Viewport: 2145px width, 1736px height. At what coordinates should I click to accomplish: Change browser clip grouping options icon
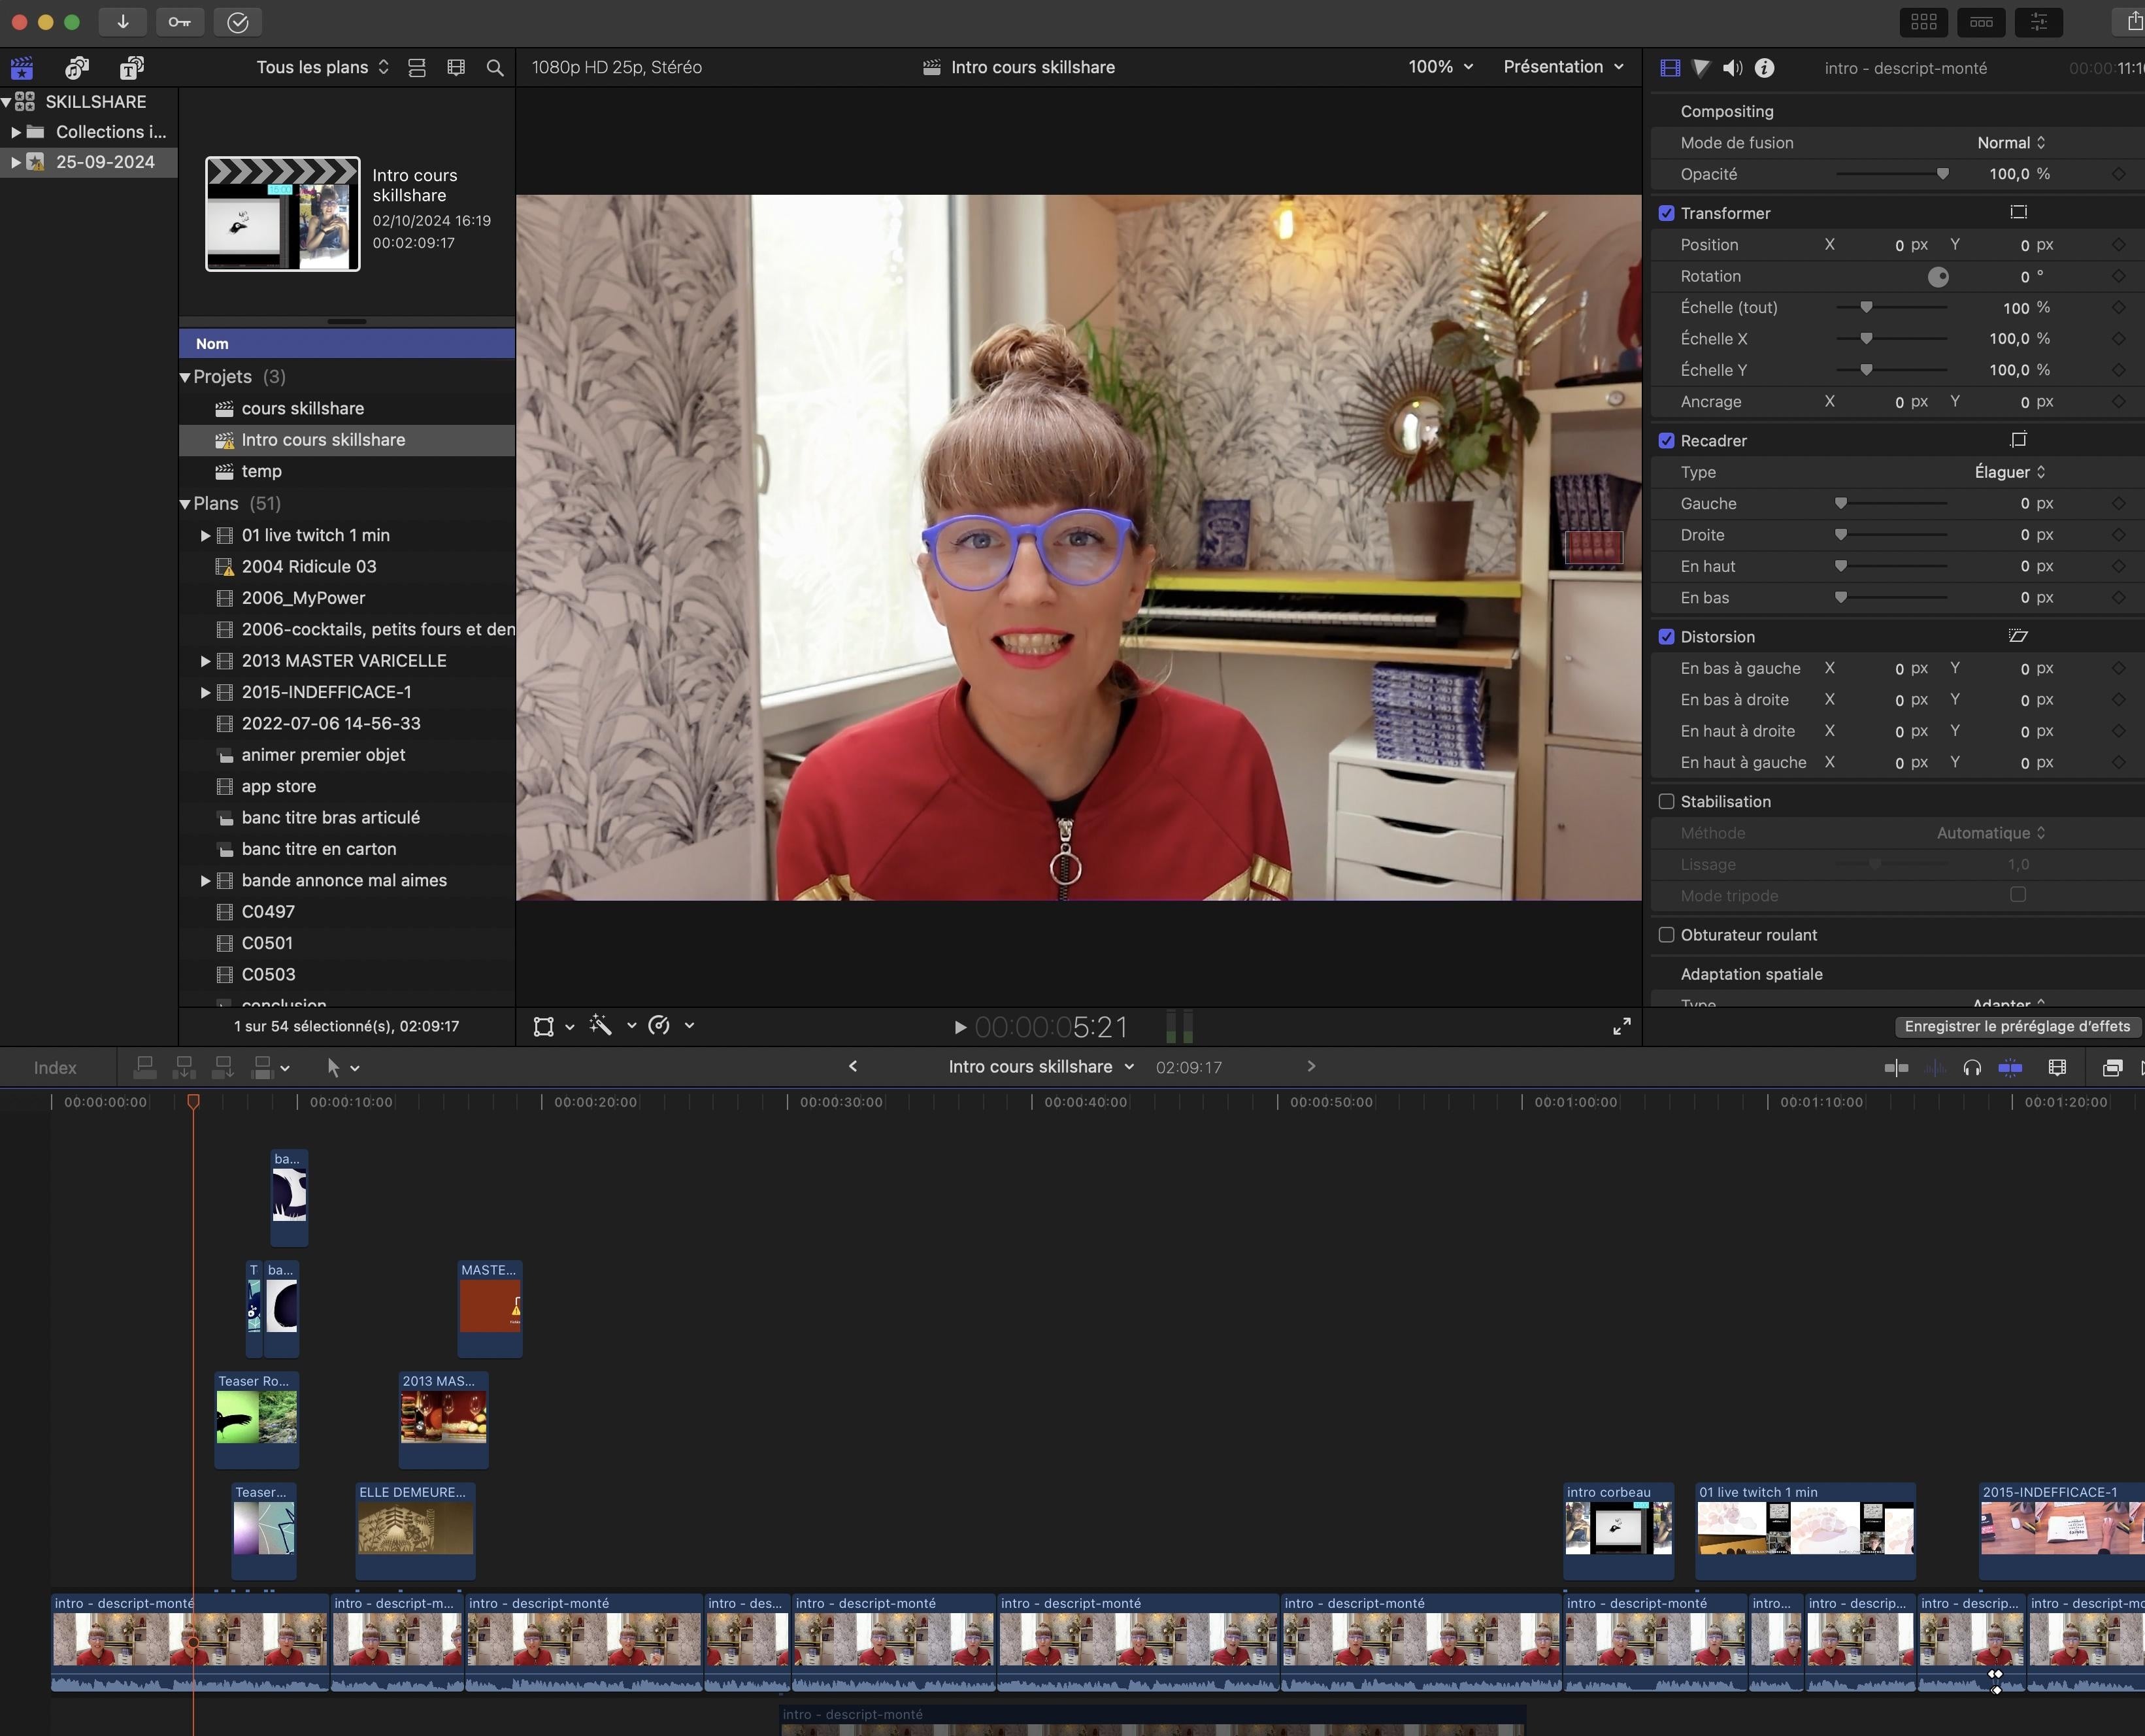tap(417, 68)
